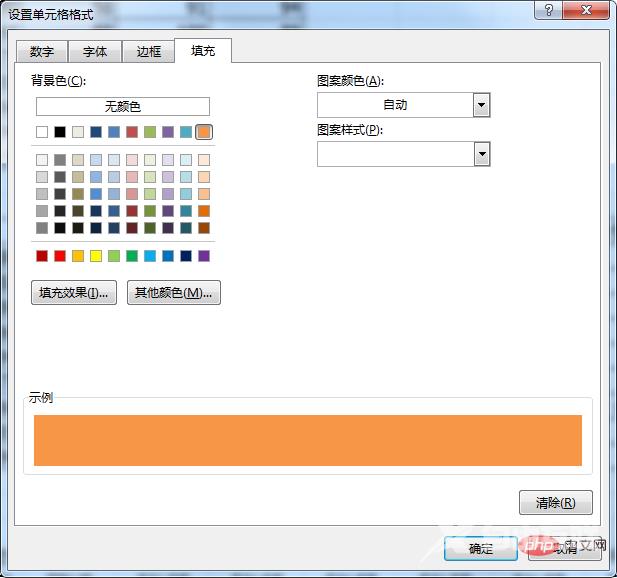Open 其他颜色 for more colors
617x578 pixels.
[173, 293]
